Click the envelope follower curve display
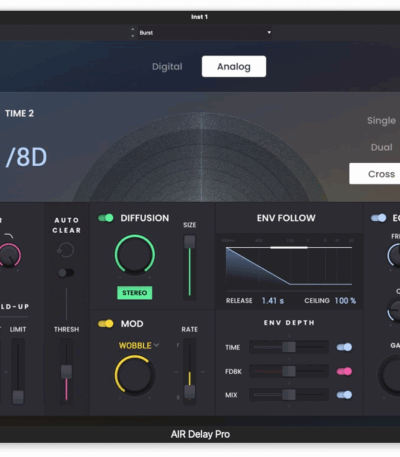Image resolution: width=400 pixels, height=457 pixels. pyautogui.click(x=289, y=267)
